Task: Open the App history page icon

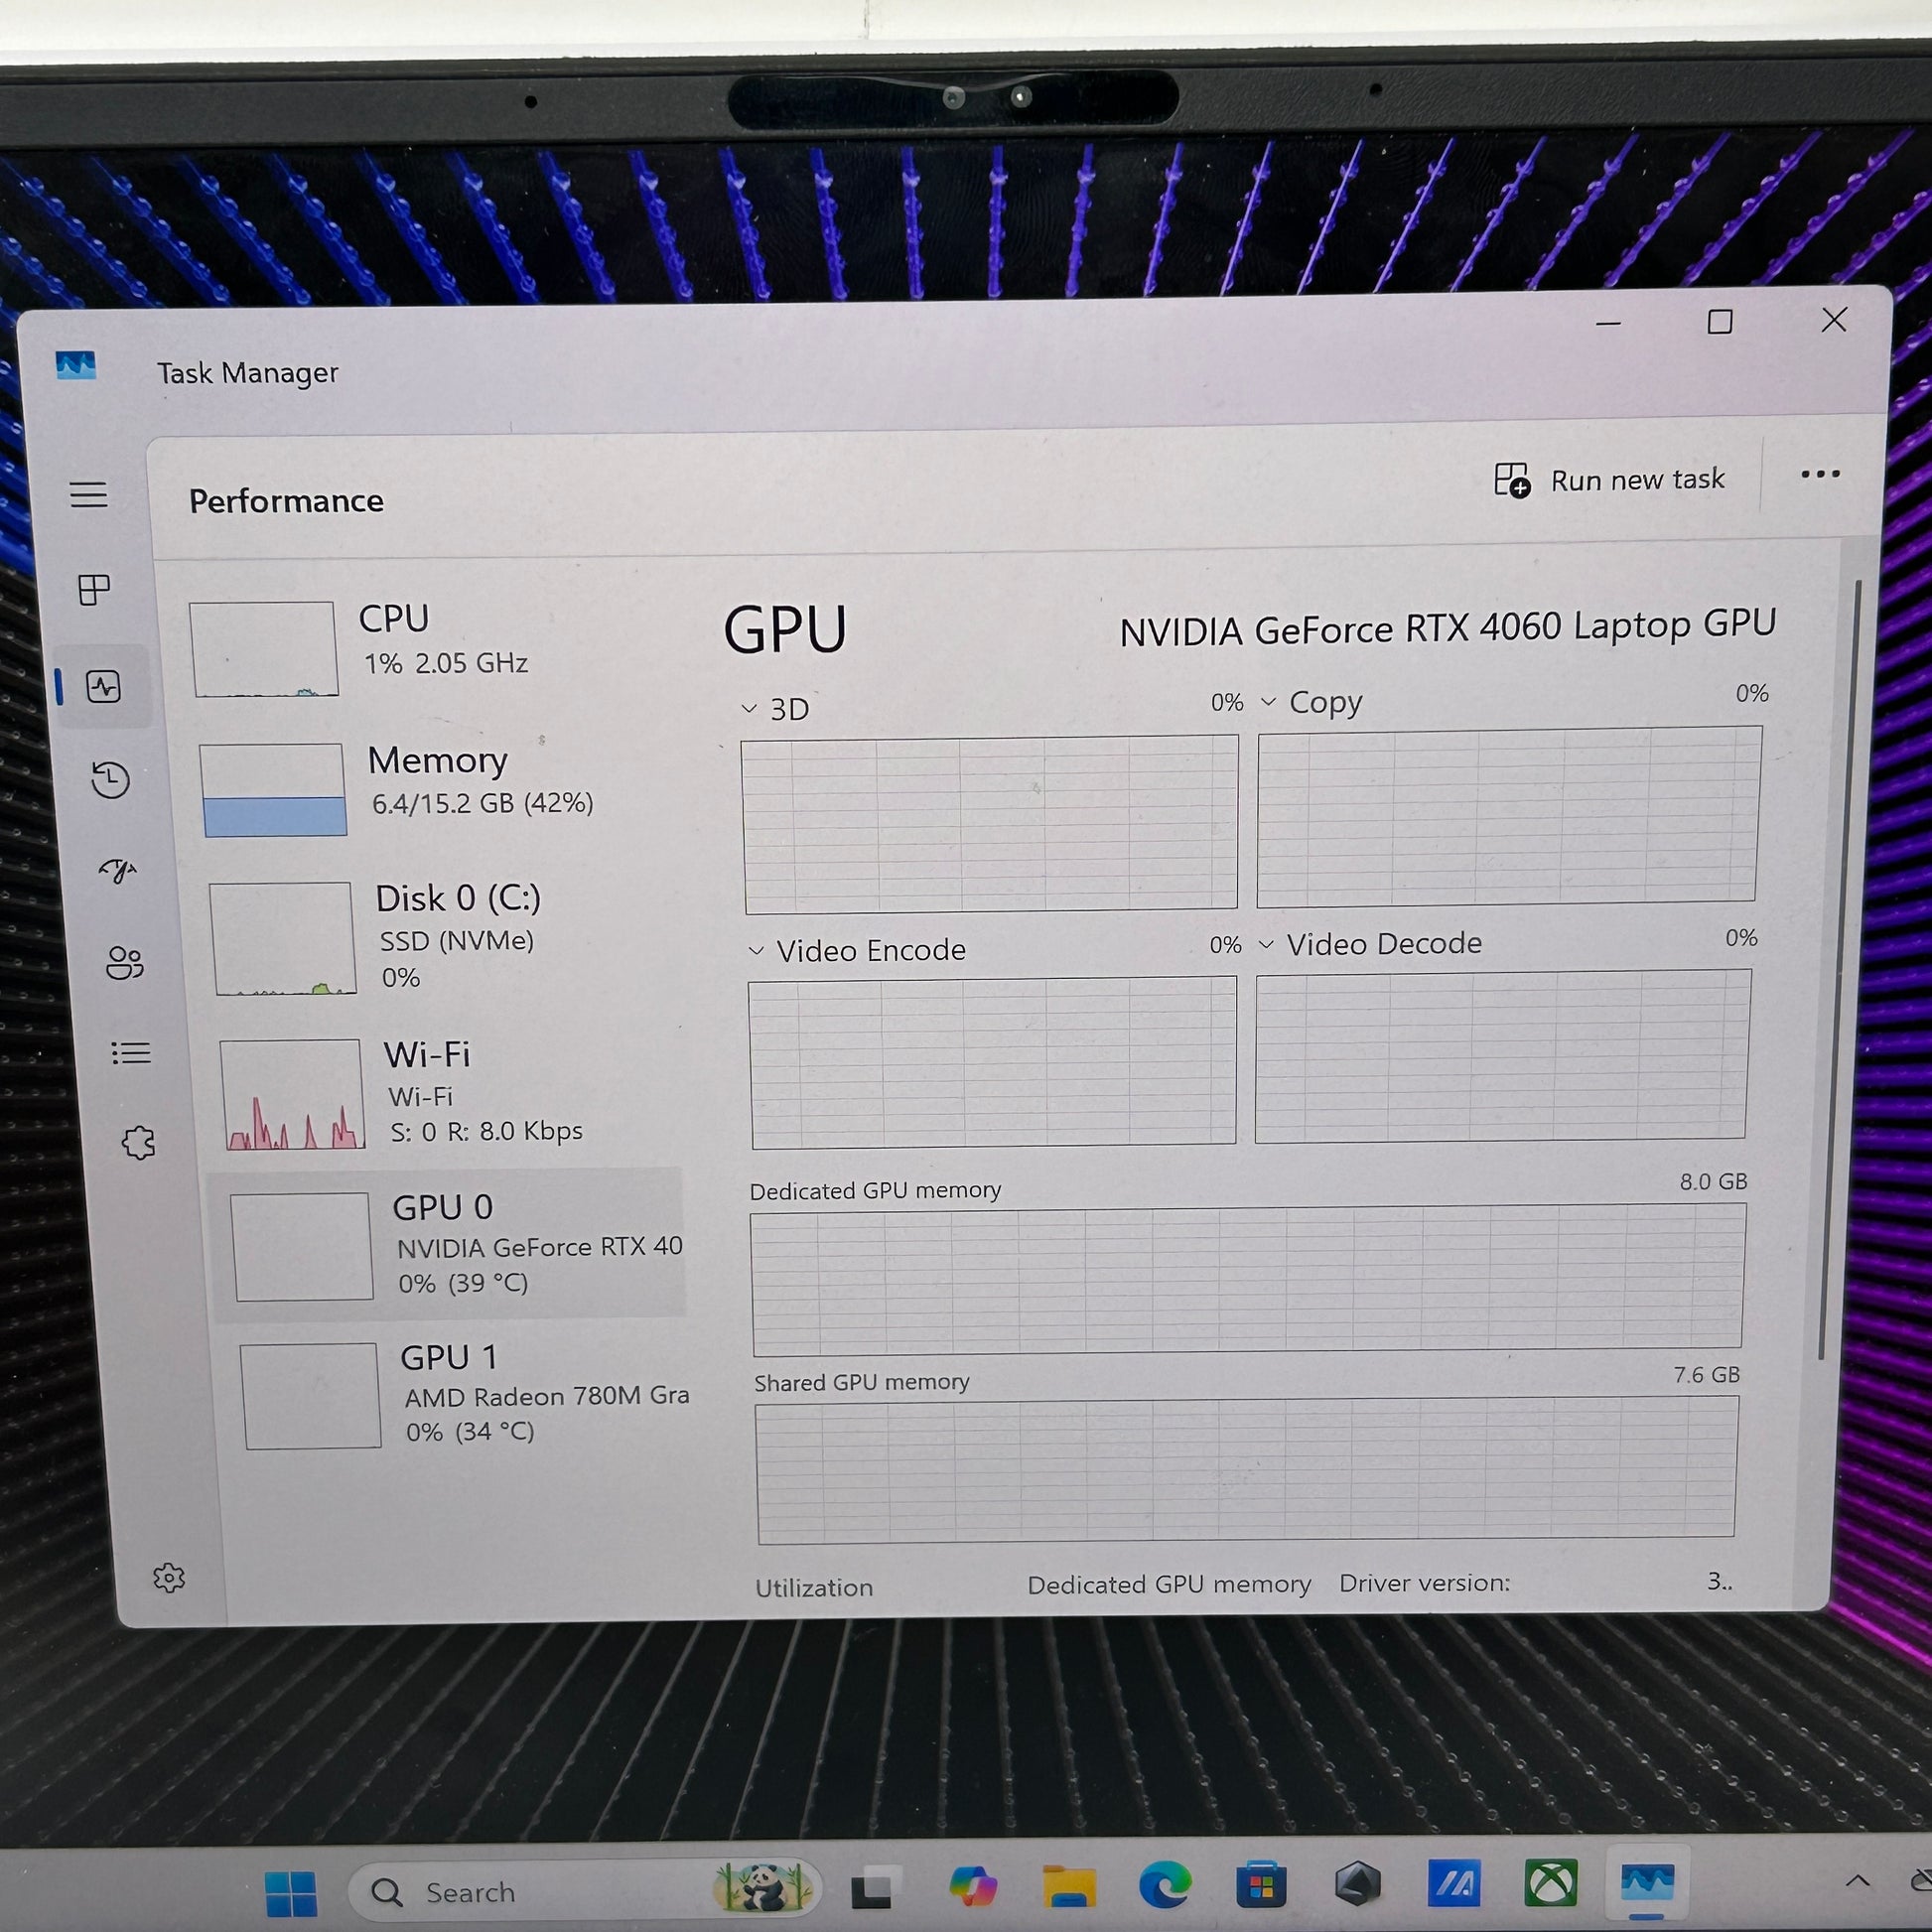Action: pos(110,780)
